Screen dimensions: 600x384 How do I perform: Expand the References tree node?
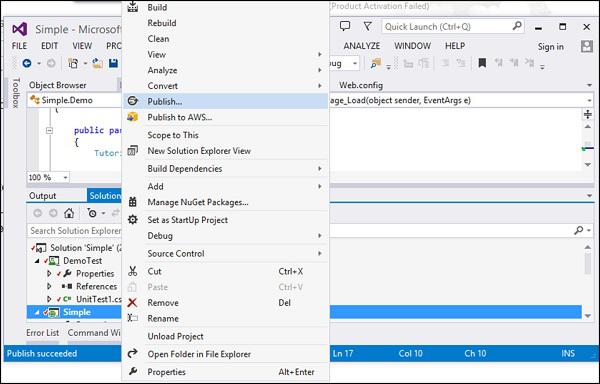(x=49, y=286)
